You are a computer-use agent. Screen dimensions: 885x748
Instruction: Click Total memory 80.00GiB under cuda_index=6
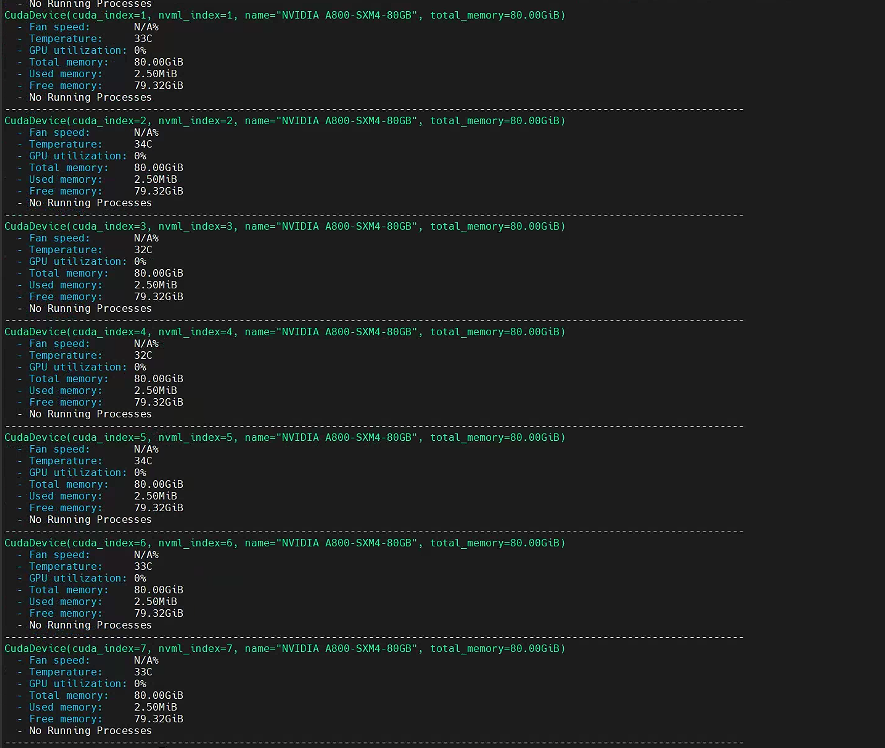pyautogui.click(x=106, y=590)
